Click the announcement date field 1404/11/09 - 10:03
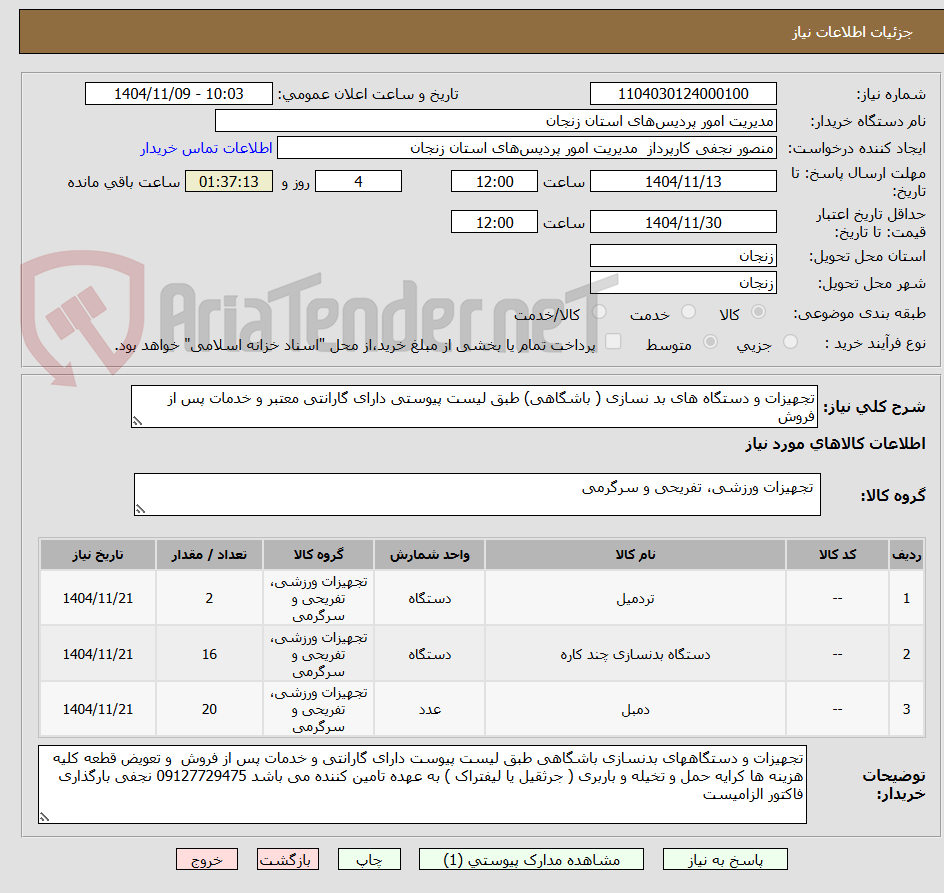 tap(179, 94)
